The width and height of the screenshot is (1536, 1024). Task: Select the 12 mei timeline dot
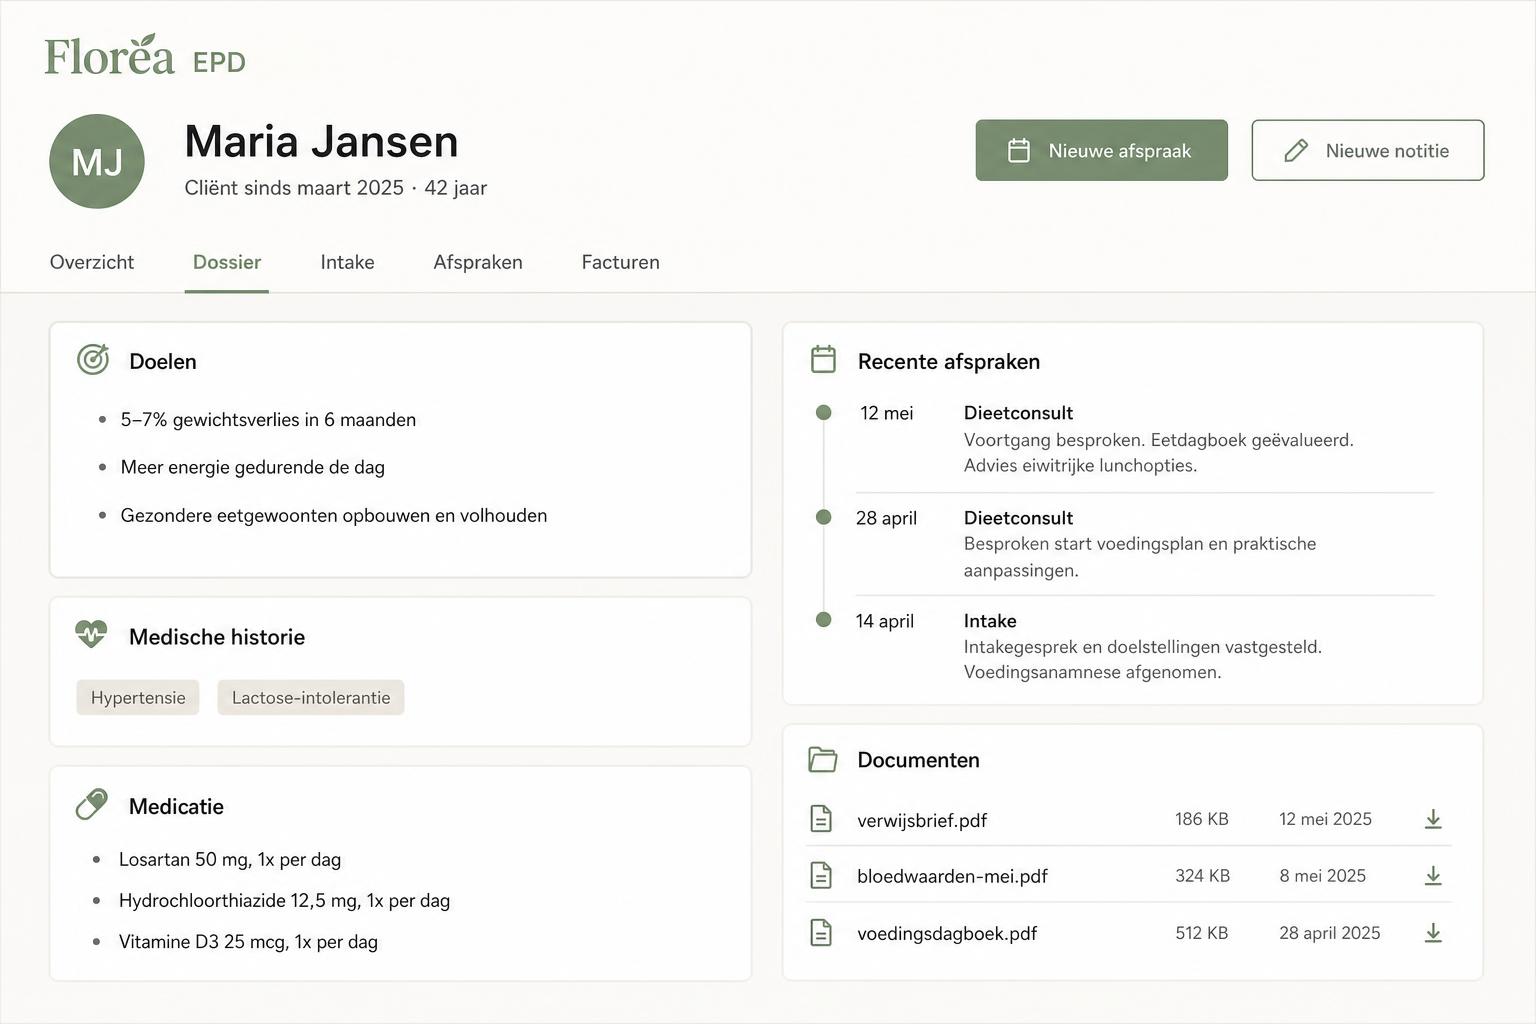coord(823,413)
